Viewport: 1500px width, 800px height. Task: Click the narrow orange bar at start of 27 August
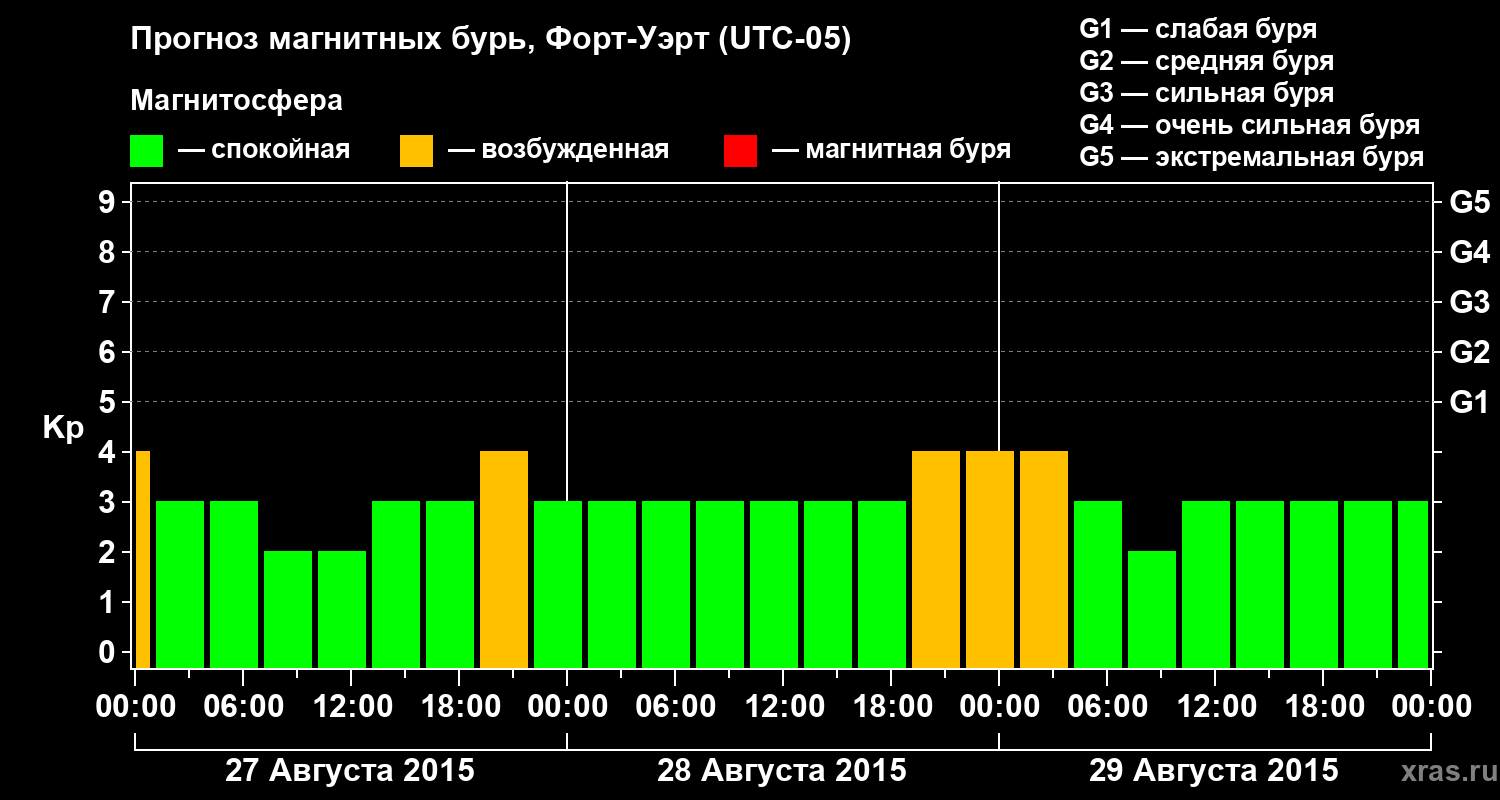click(142, 559)
